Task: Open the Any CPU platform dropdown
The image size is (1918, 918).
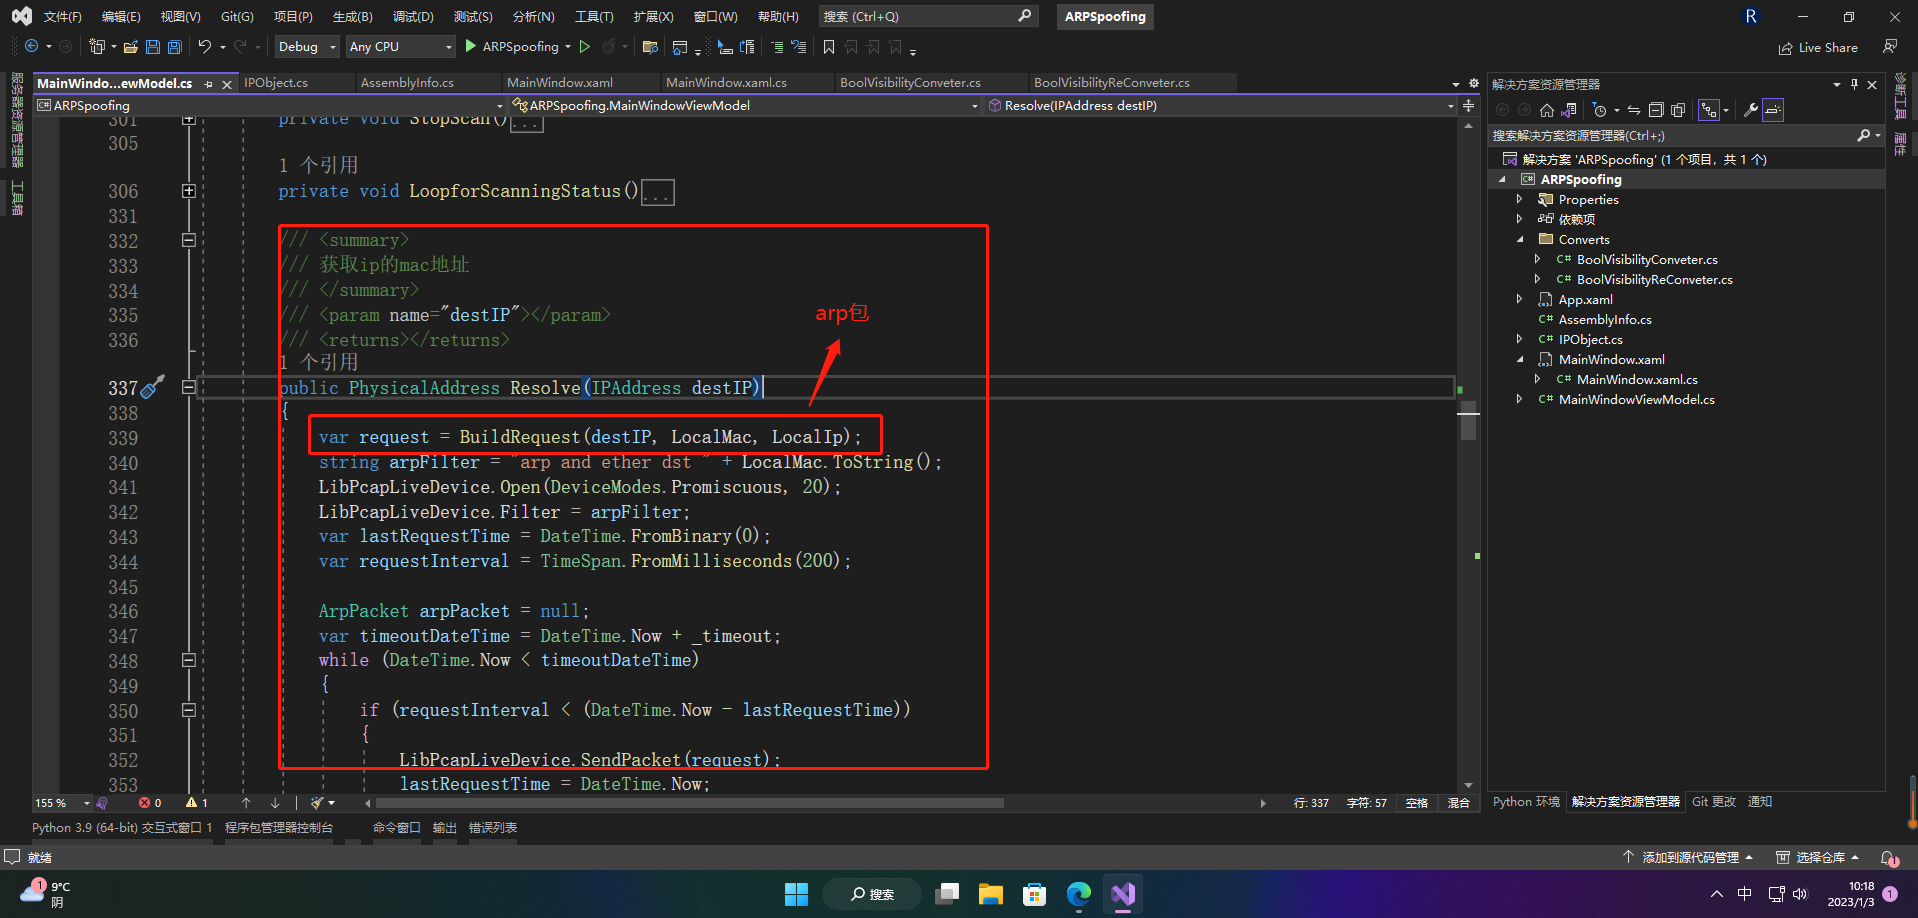Action: [x=399, y=46]
